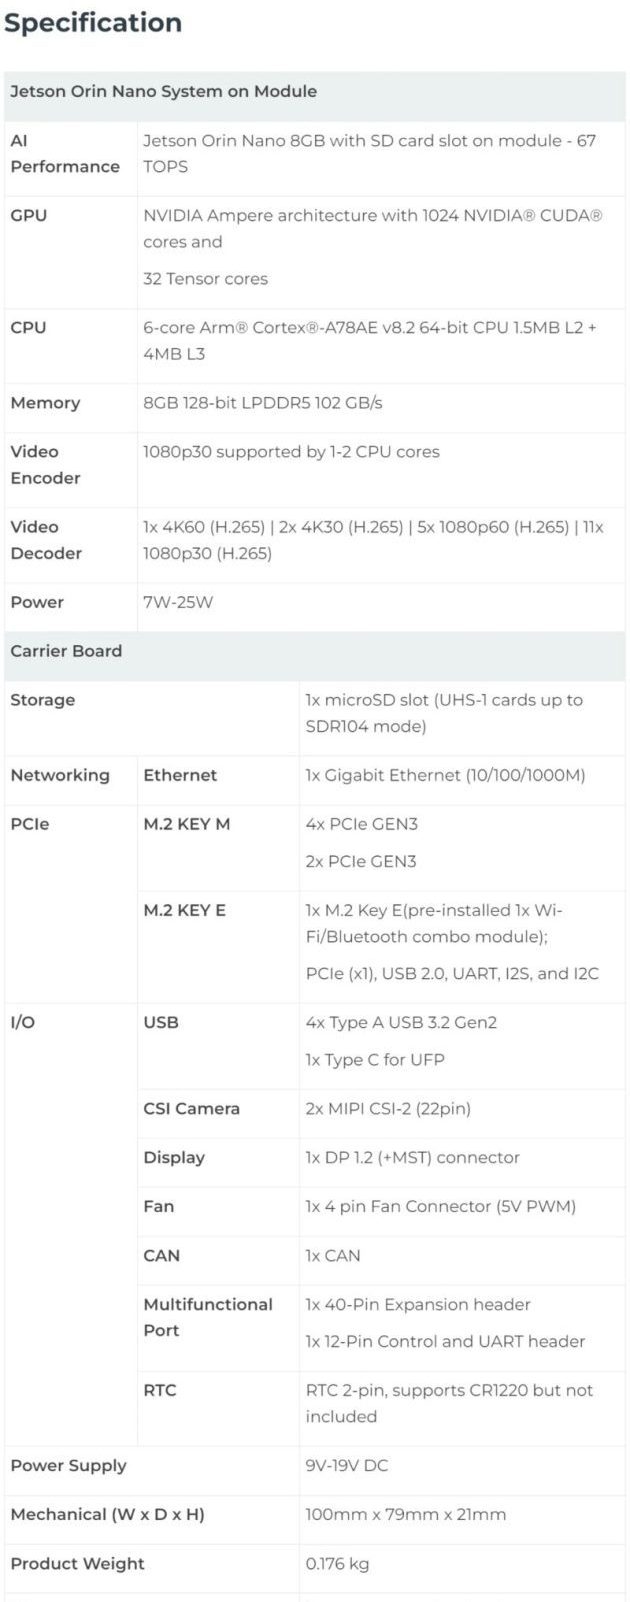Select the AI Performance row label
630x1602 pixels.
coord(64,153)
